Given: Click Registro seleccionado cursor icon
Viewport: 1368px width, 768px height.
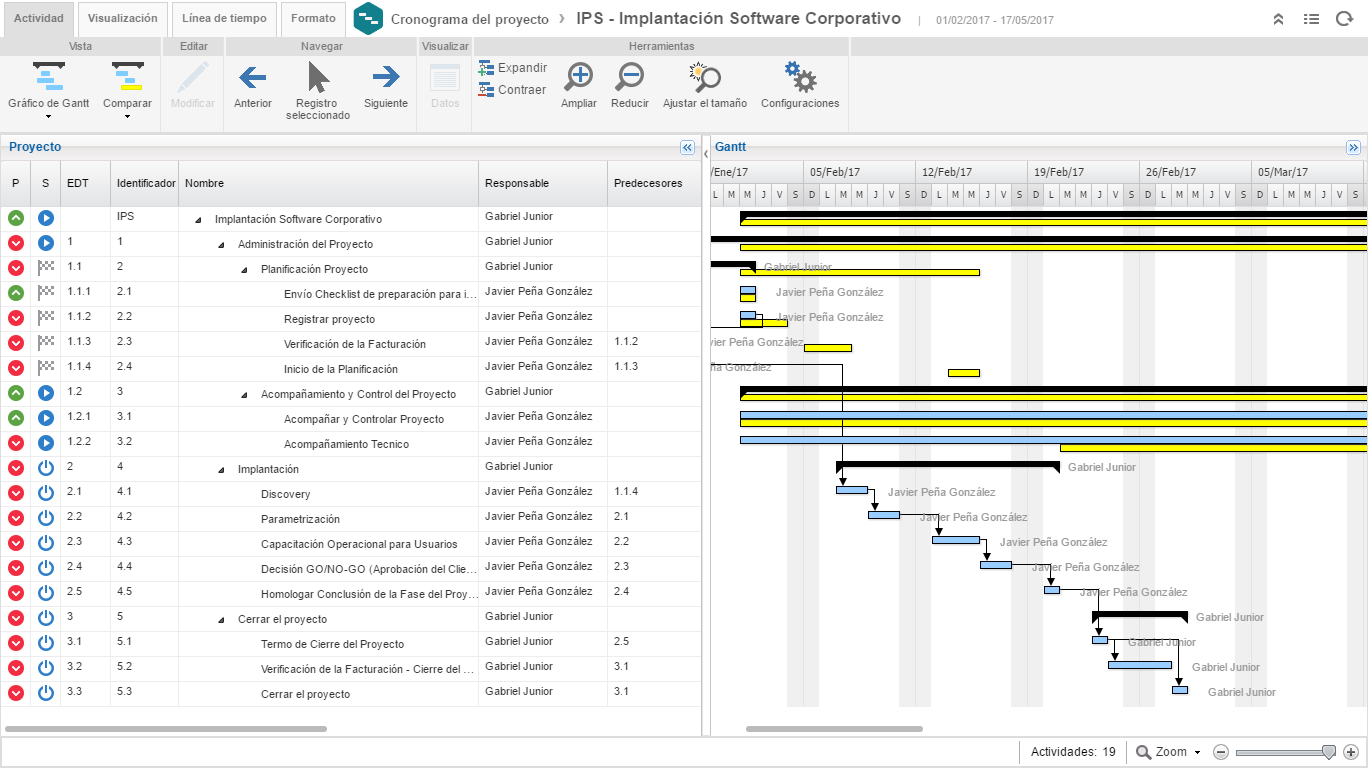Looking at the screenshot, I should coord(318,78).
